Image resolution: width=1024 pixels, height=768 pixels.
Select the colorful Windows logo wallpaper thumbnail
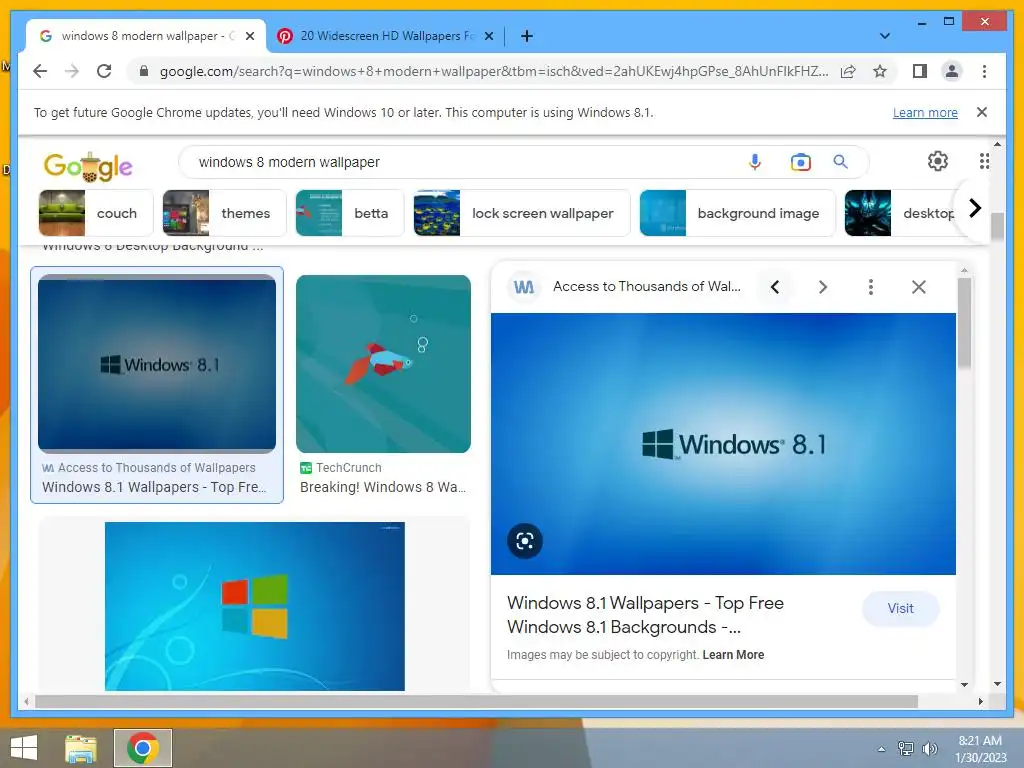coord(255,606)
